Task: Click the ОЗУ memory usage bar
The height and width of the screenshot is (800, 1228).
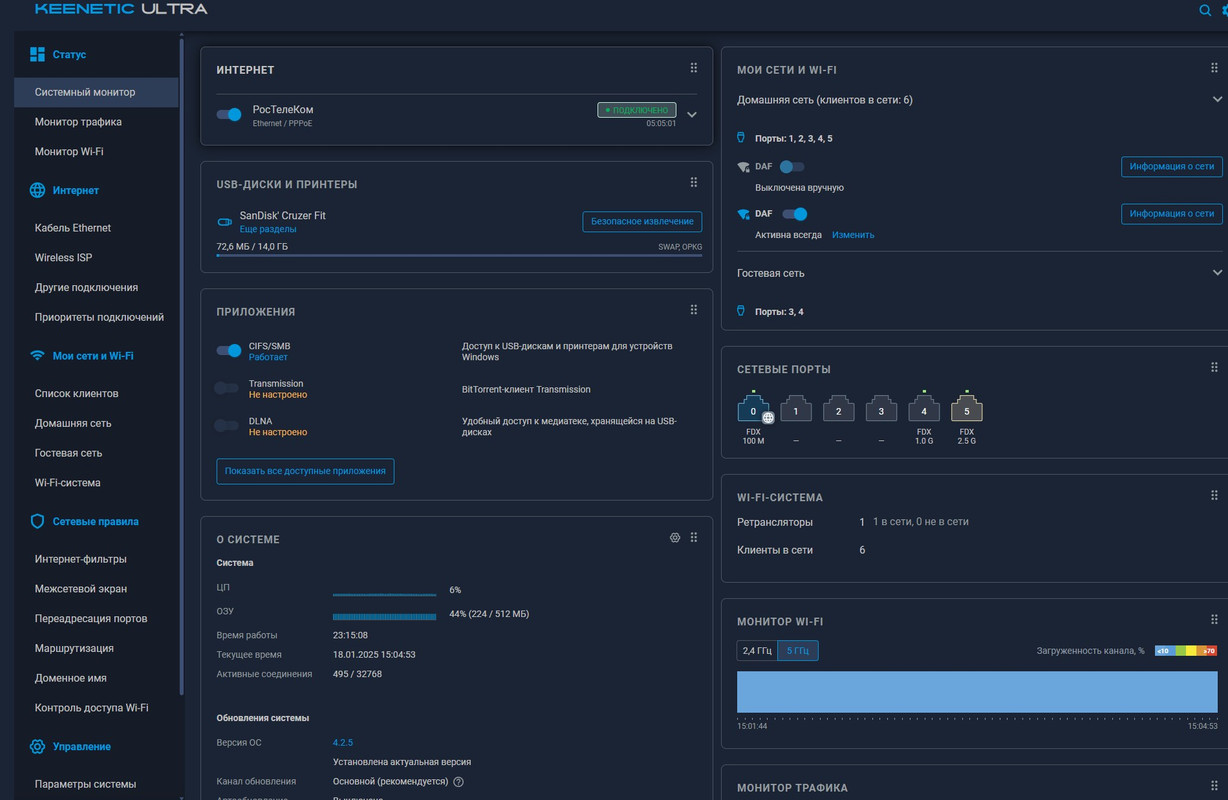Action: coord(384,615)
